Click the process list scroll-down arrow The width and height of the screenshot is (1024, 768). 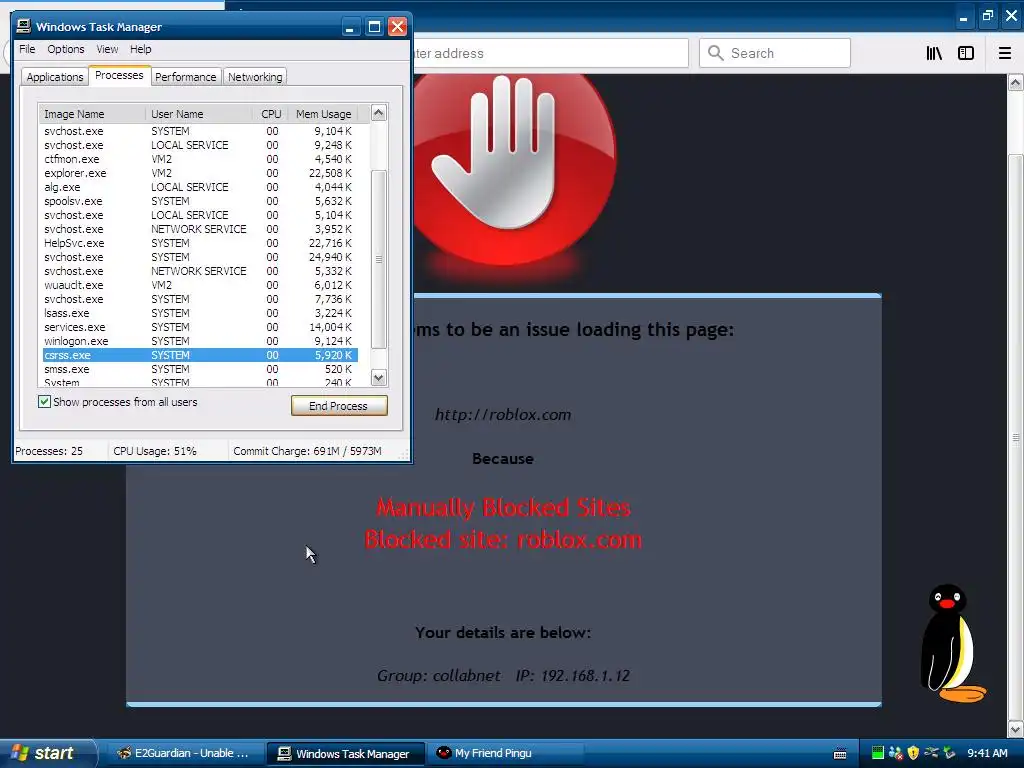tap(378, 377)
